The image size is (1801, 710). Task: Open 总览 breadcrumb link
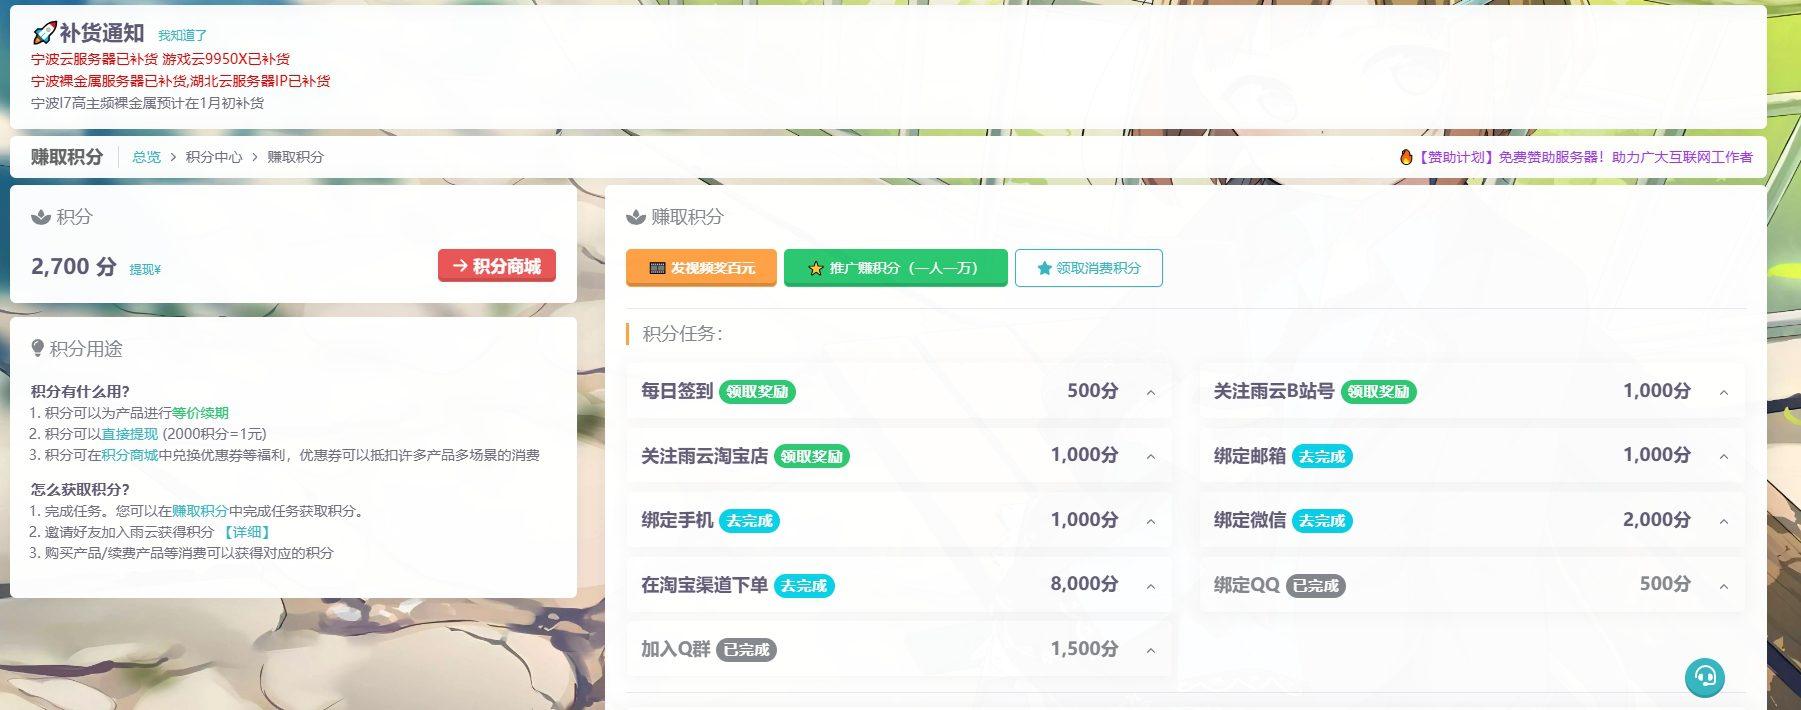(x=146, y=157)
